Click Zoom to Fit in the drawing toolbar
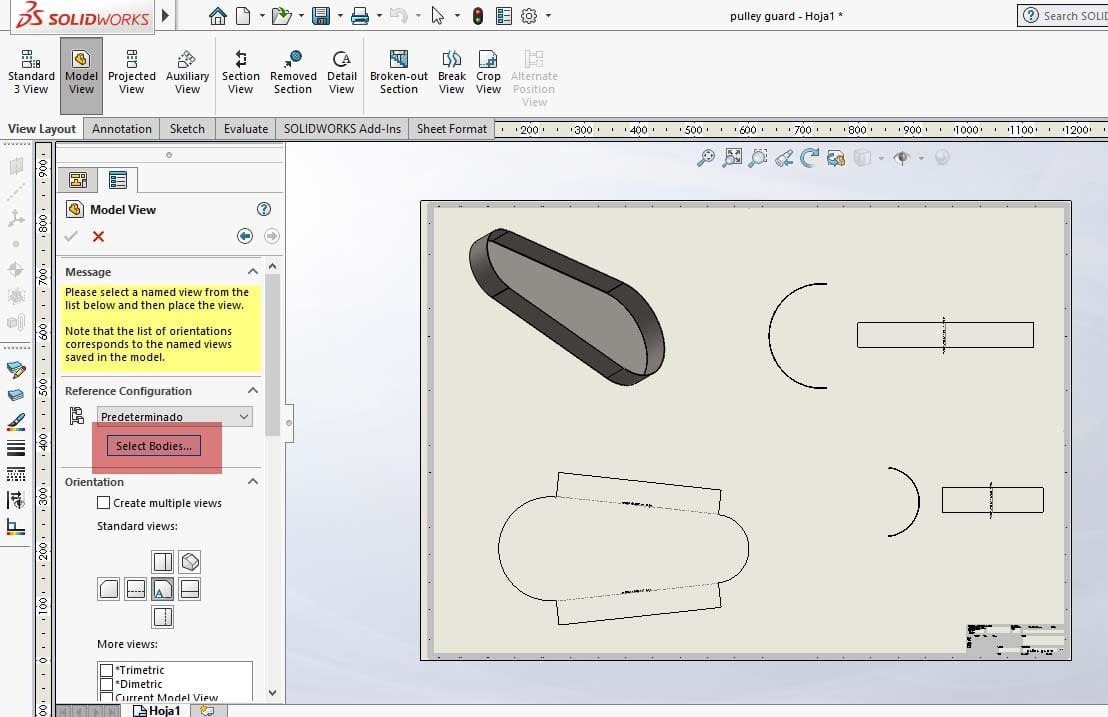The image size is (1108, 717). coord(733,158)
